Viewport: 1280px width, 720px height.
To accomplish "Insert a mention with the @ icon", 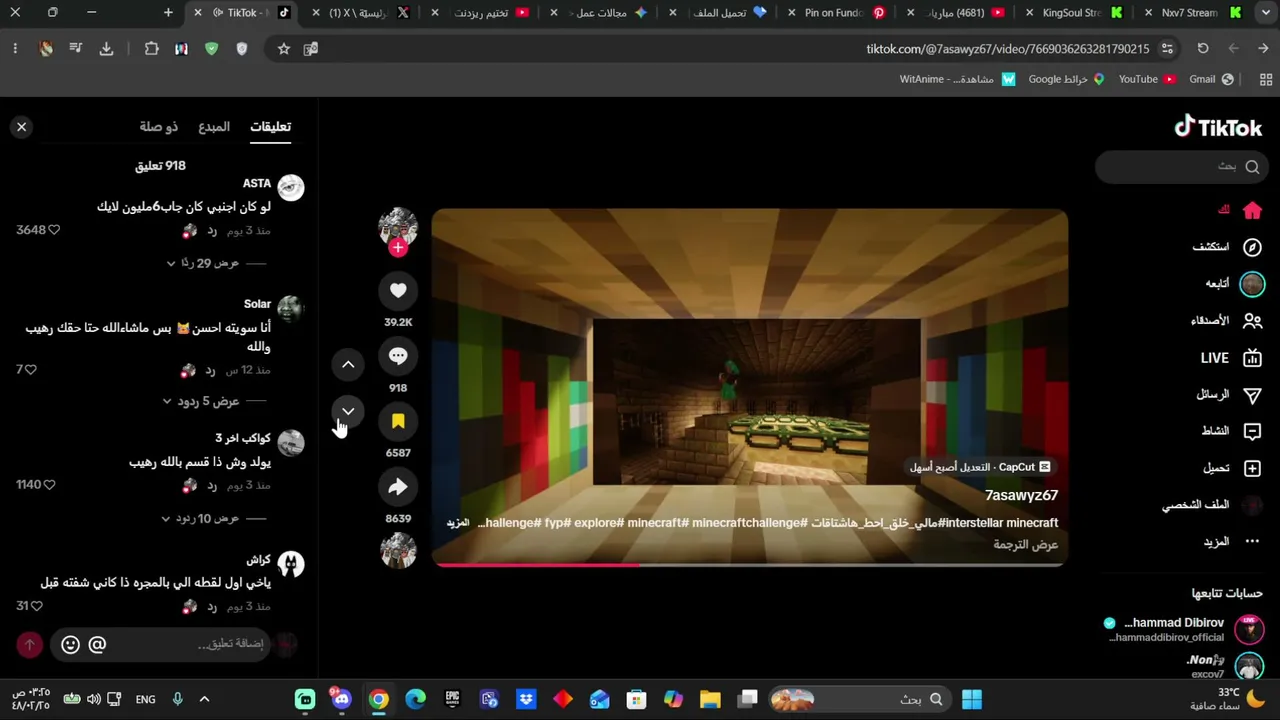I will (97, 644).
